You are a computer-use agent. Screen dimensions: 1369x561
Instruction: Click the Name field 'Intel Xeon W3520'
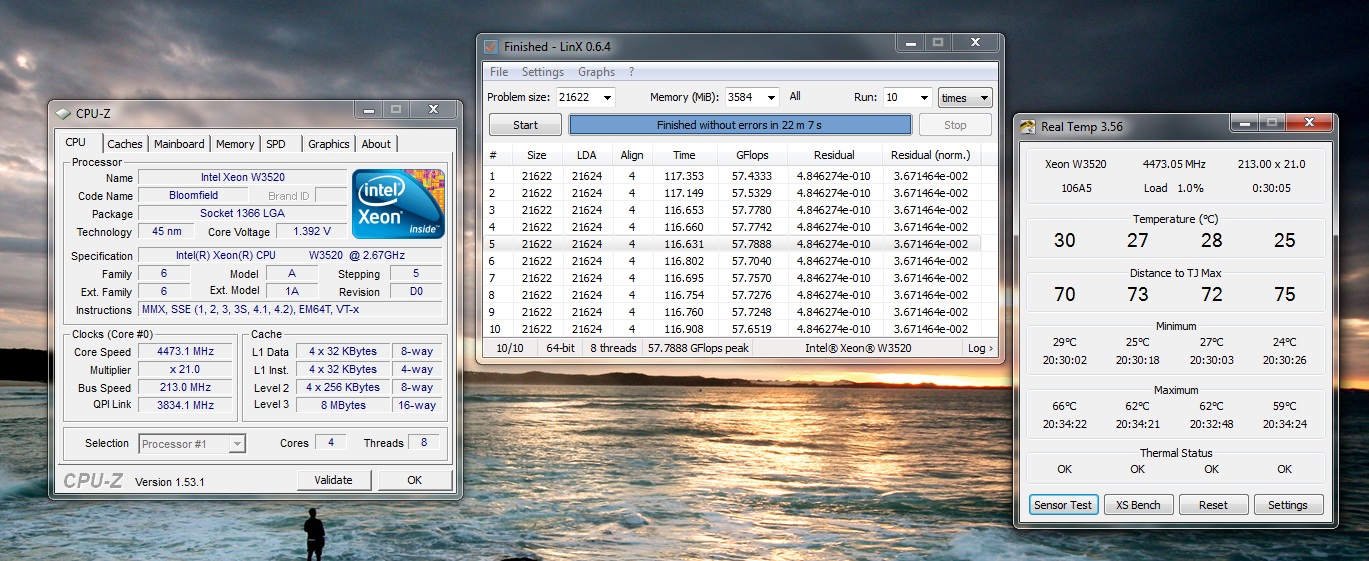(x=242, y=177)
